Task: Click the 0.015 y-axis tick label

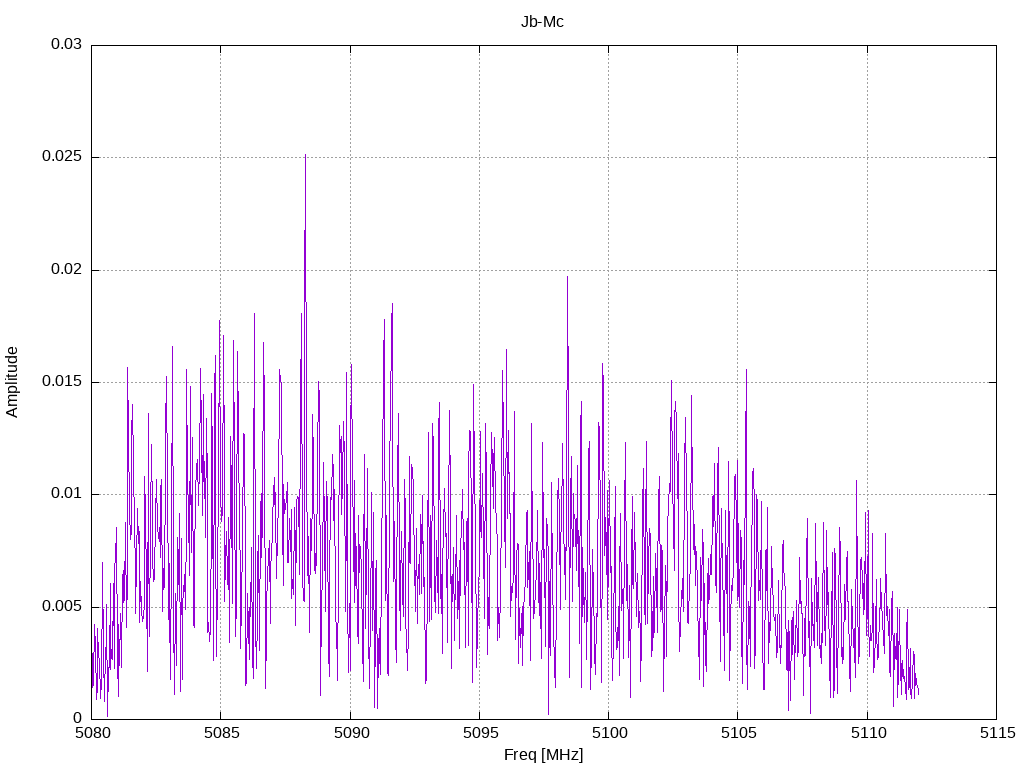Action: (63, 381)
